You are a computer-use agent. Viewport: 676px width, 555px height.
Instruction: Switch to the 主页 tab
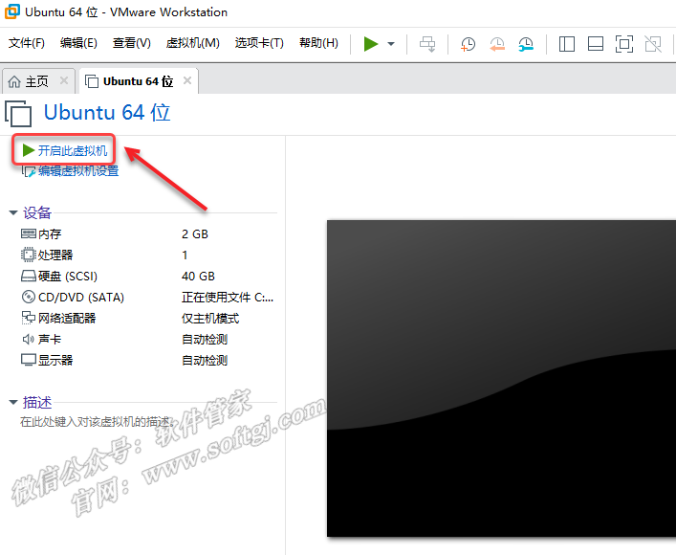(x=37, y=81)
